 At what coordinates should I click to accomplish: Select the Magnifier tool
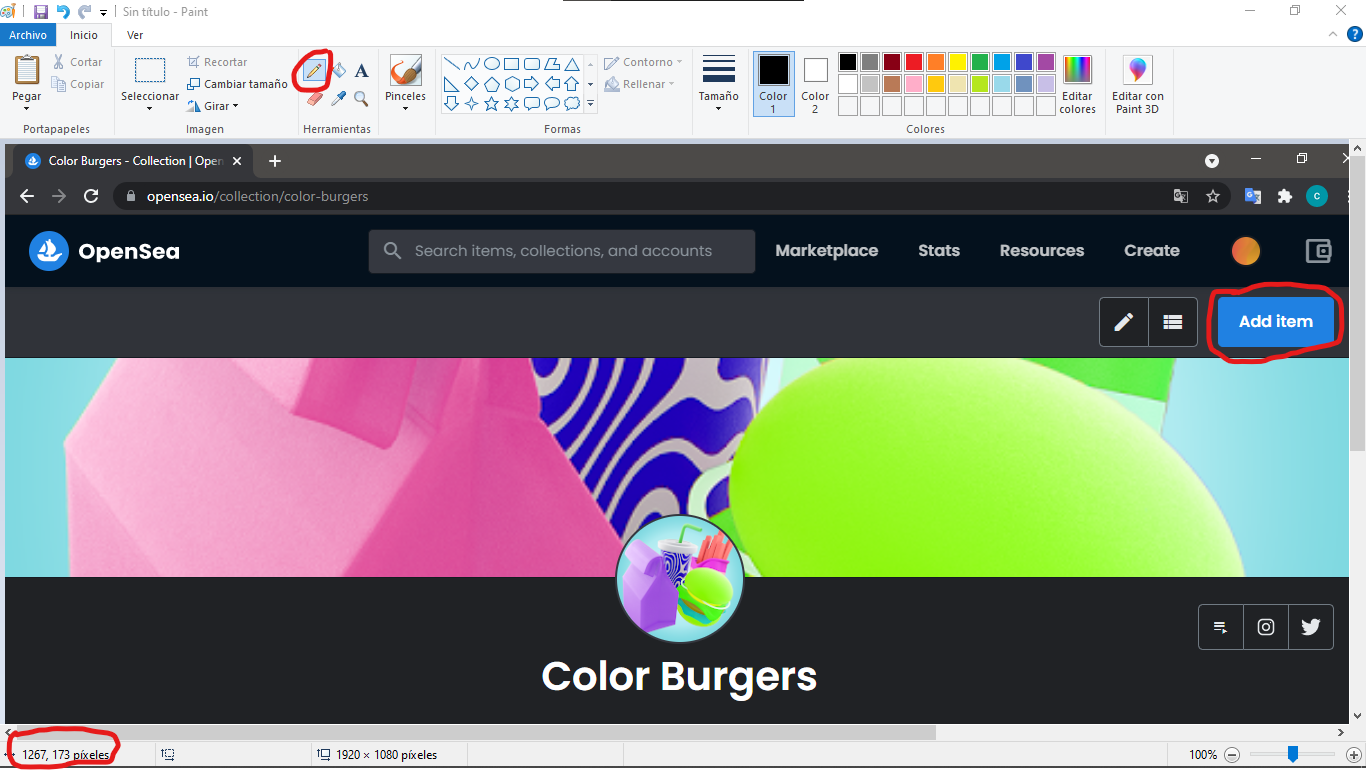361,99
